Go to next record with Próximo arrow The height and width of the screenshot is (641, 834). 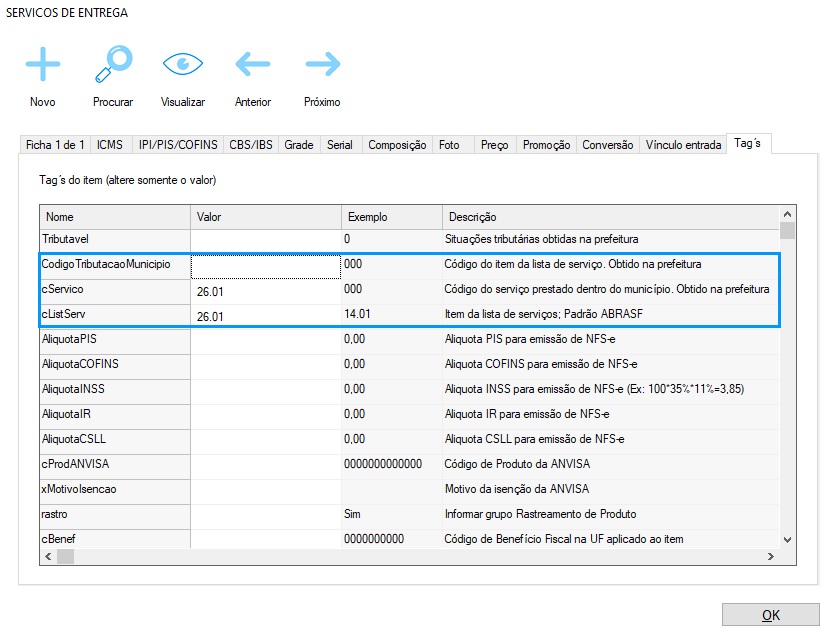click(x=322, y=65)
